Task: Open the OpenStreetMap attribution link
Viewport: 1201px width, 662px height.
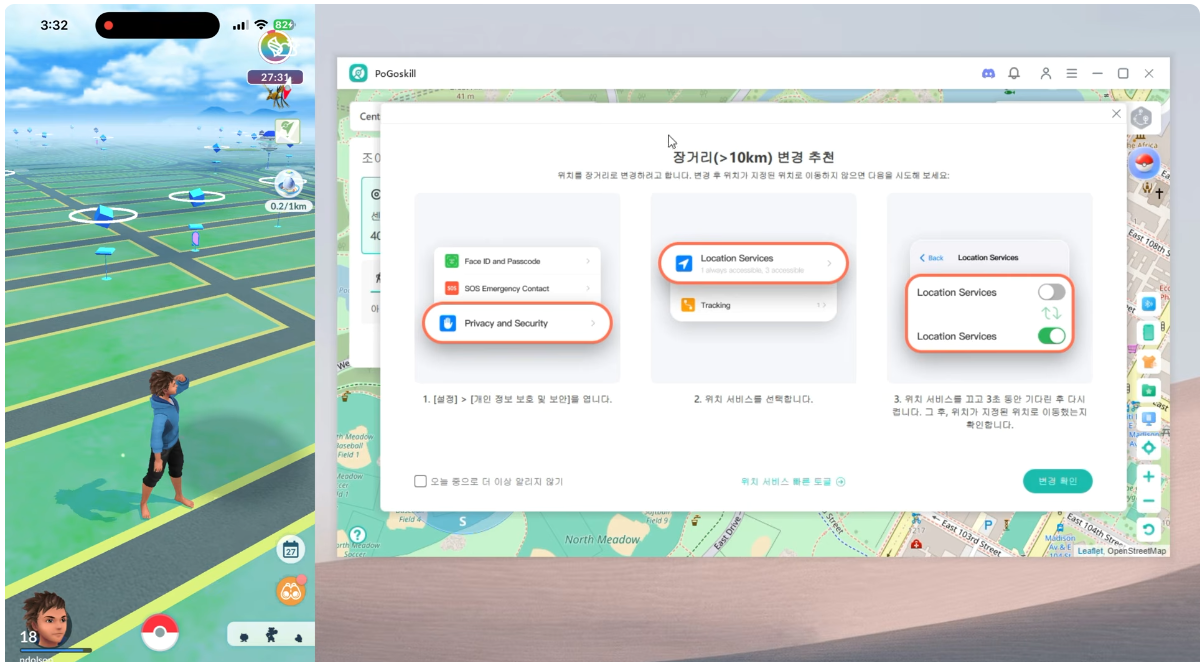Action: [x=1137, y=551]
